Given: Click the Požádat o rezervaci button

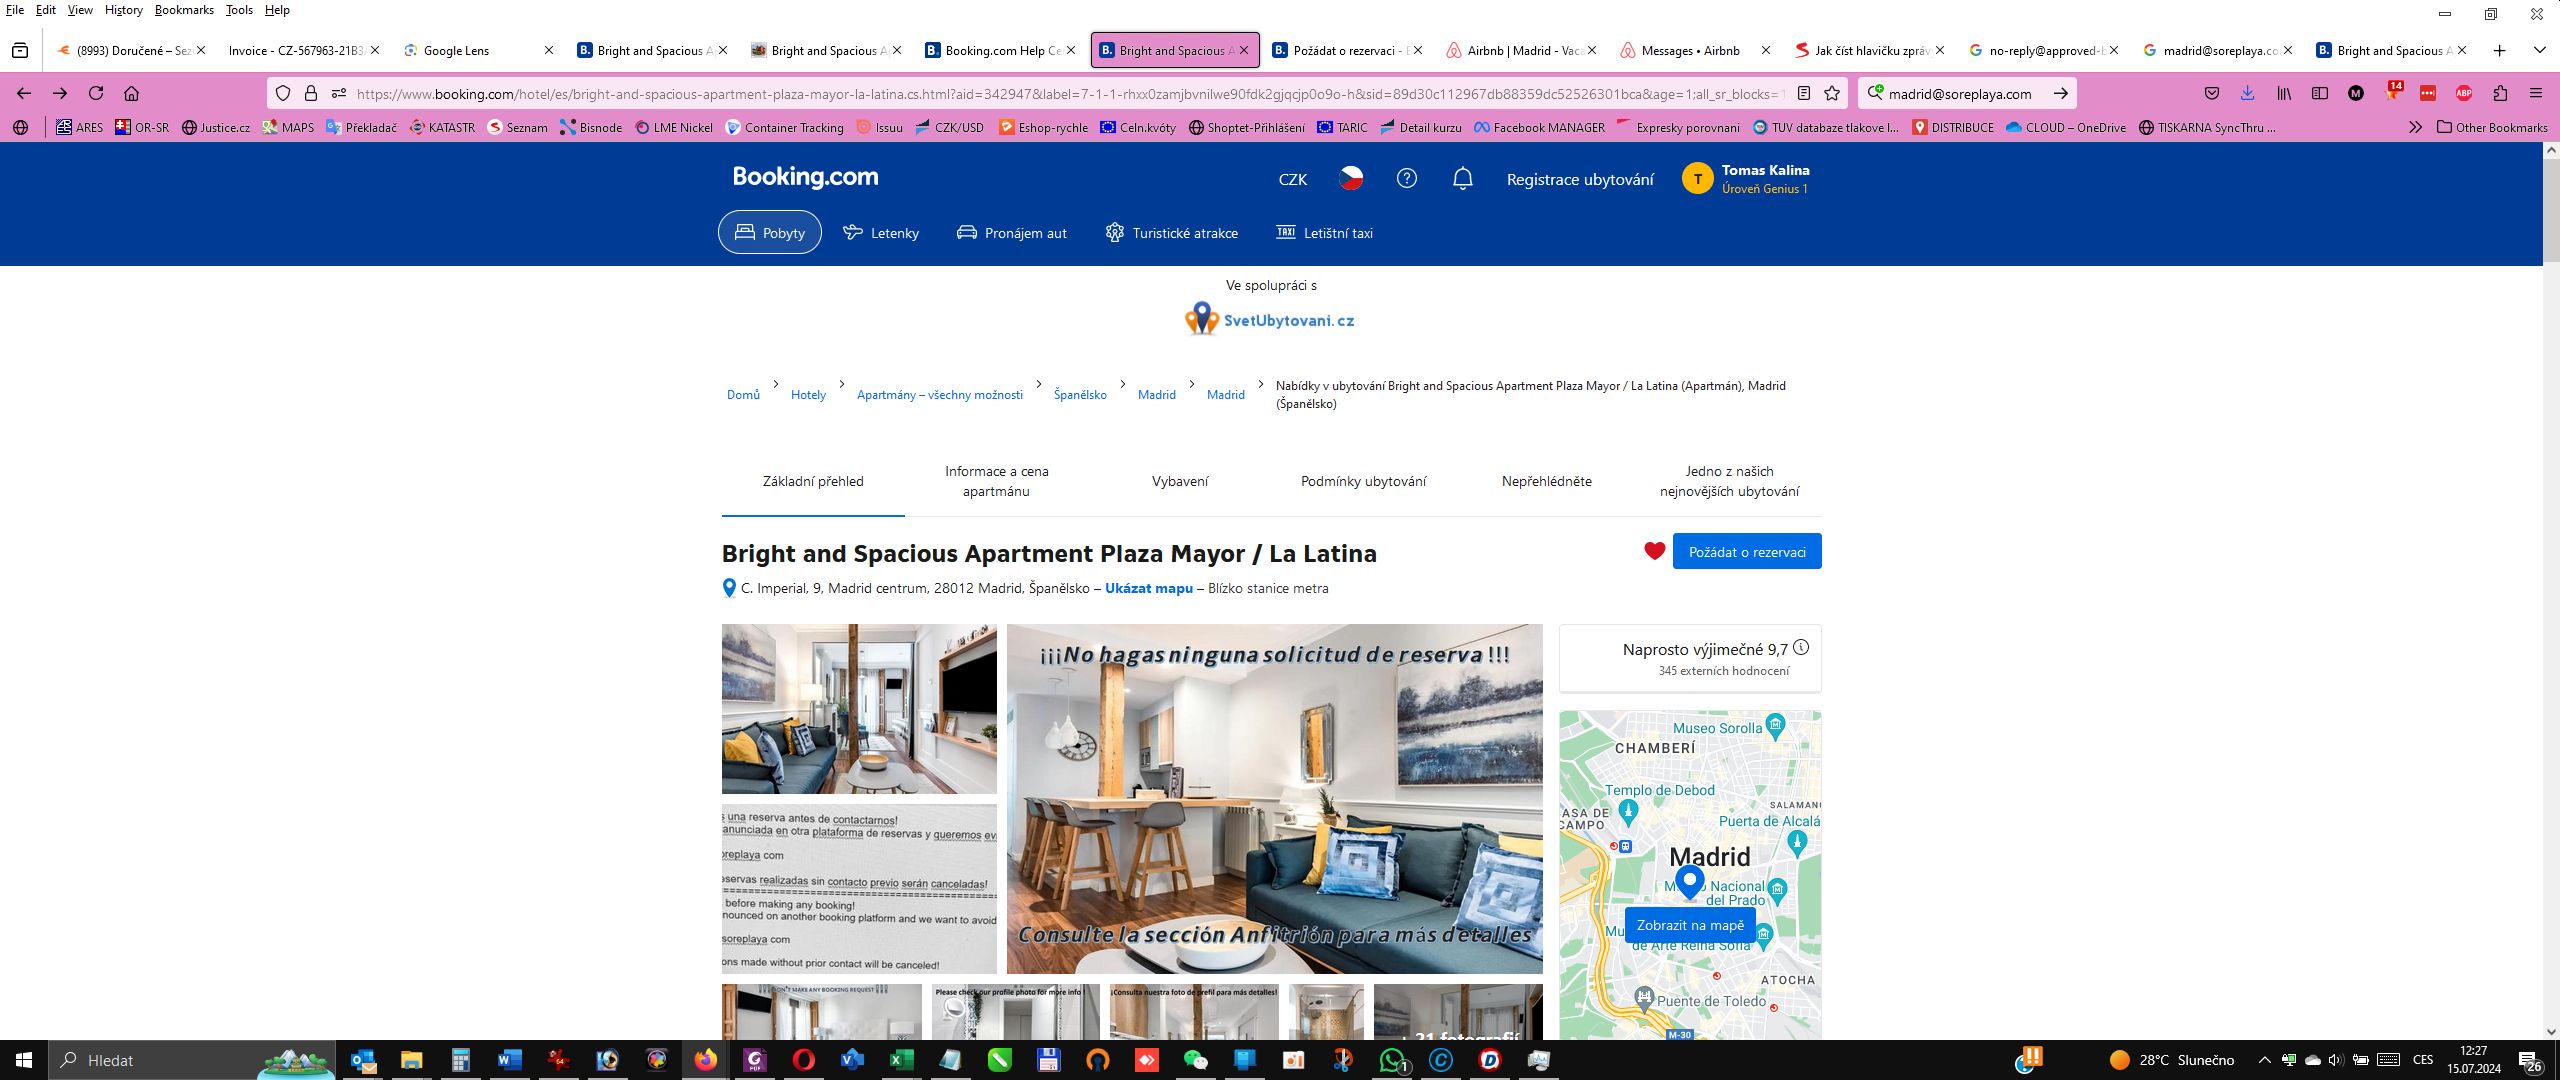Looking at the screenshot, I should coord(1747,550).
